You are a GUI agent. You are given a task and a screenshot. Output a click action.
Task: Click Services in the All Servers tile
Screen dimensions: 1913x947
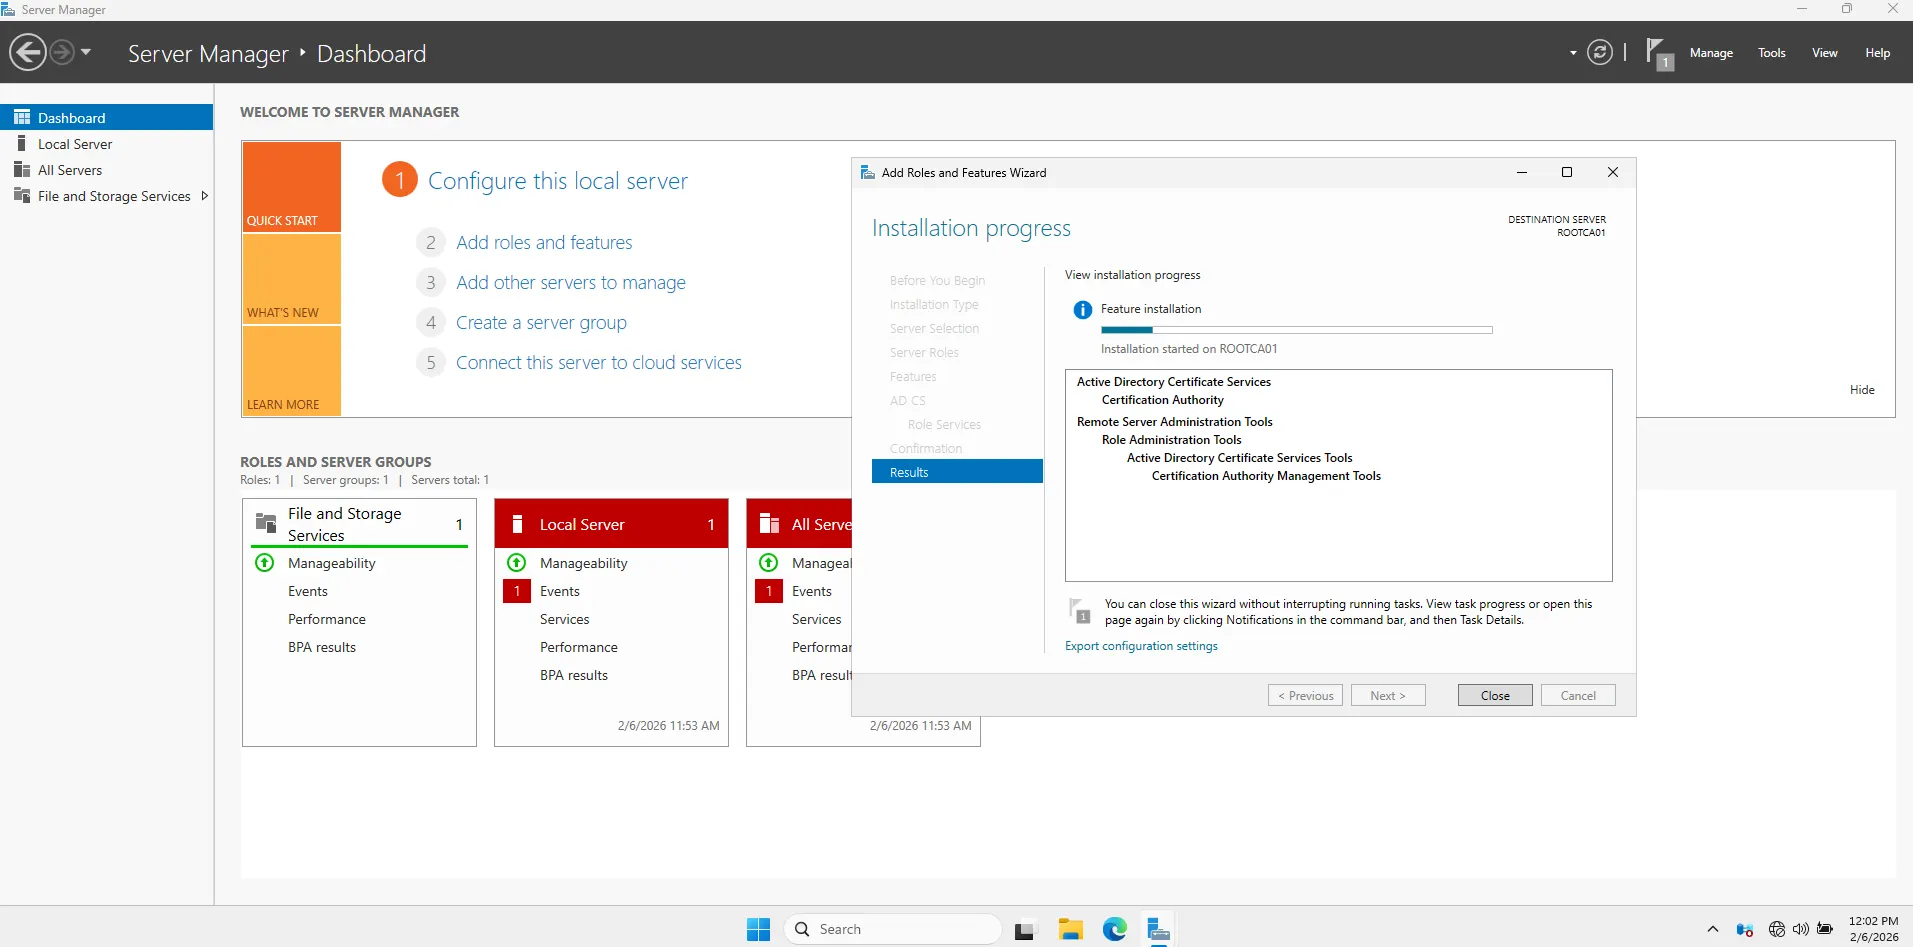(x=816, y=619)
